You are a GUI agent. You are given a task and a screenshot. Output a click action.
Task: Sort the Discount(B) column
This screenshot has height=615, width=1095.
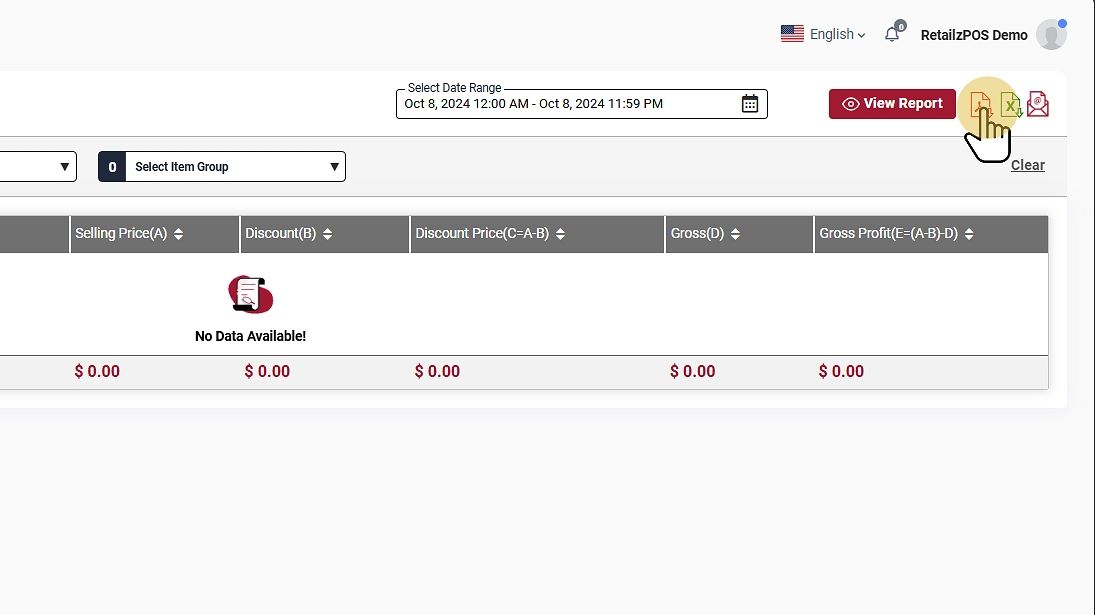[327, 234]
